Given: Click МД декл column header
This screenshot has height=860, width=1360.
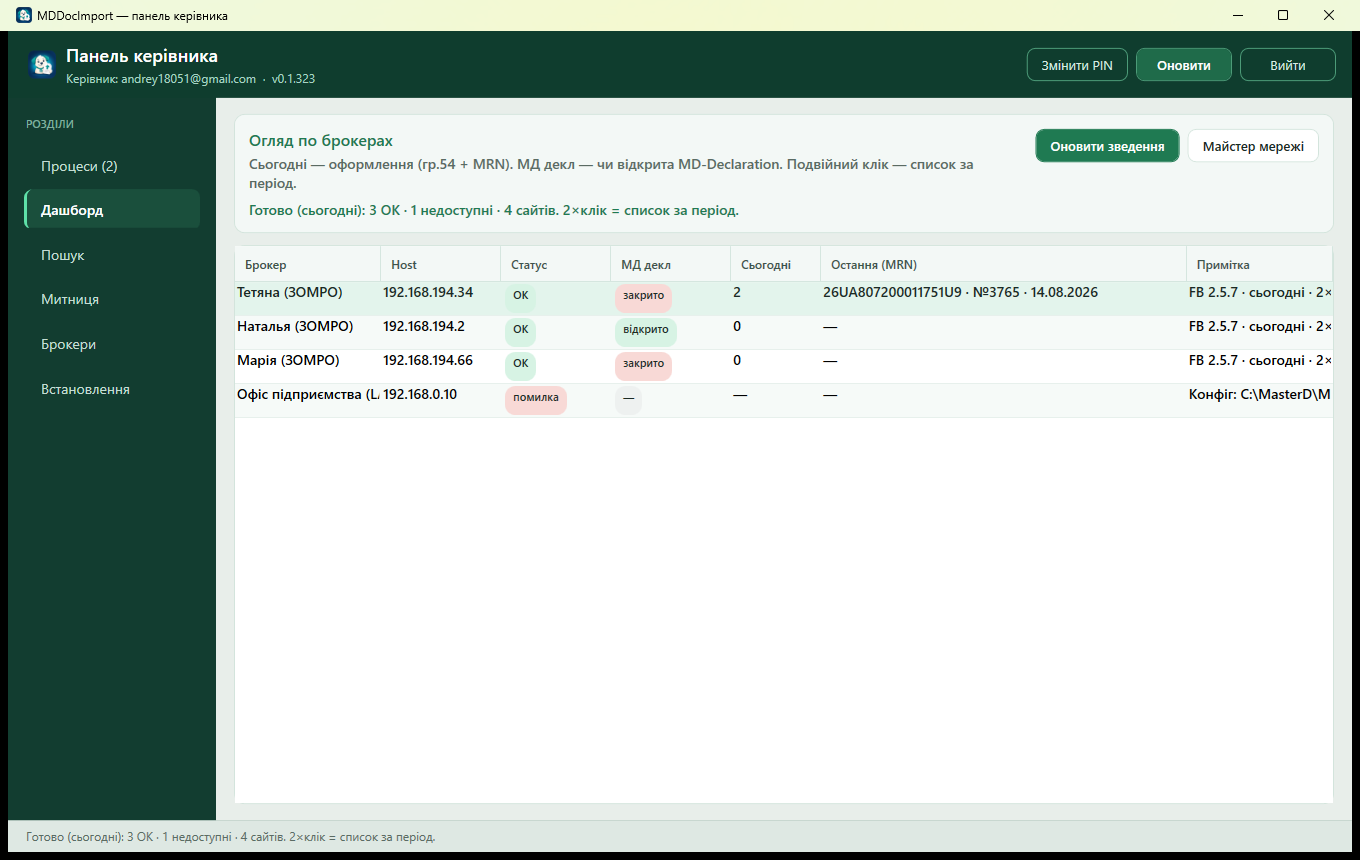Looking at the screenshot, I should 671,265.
